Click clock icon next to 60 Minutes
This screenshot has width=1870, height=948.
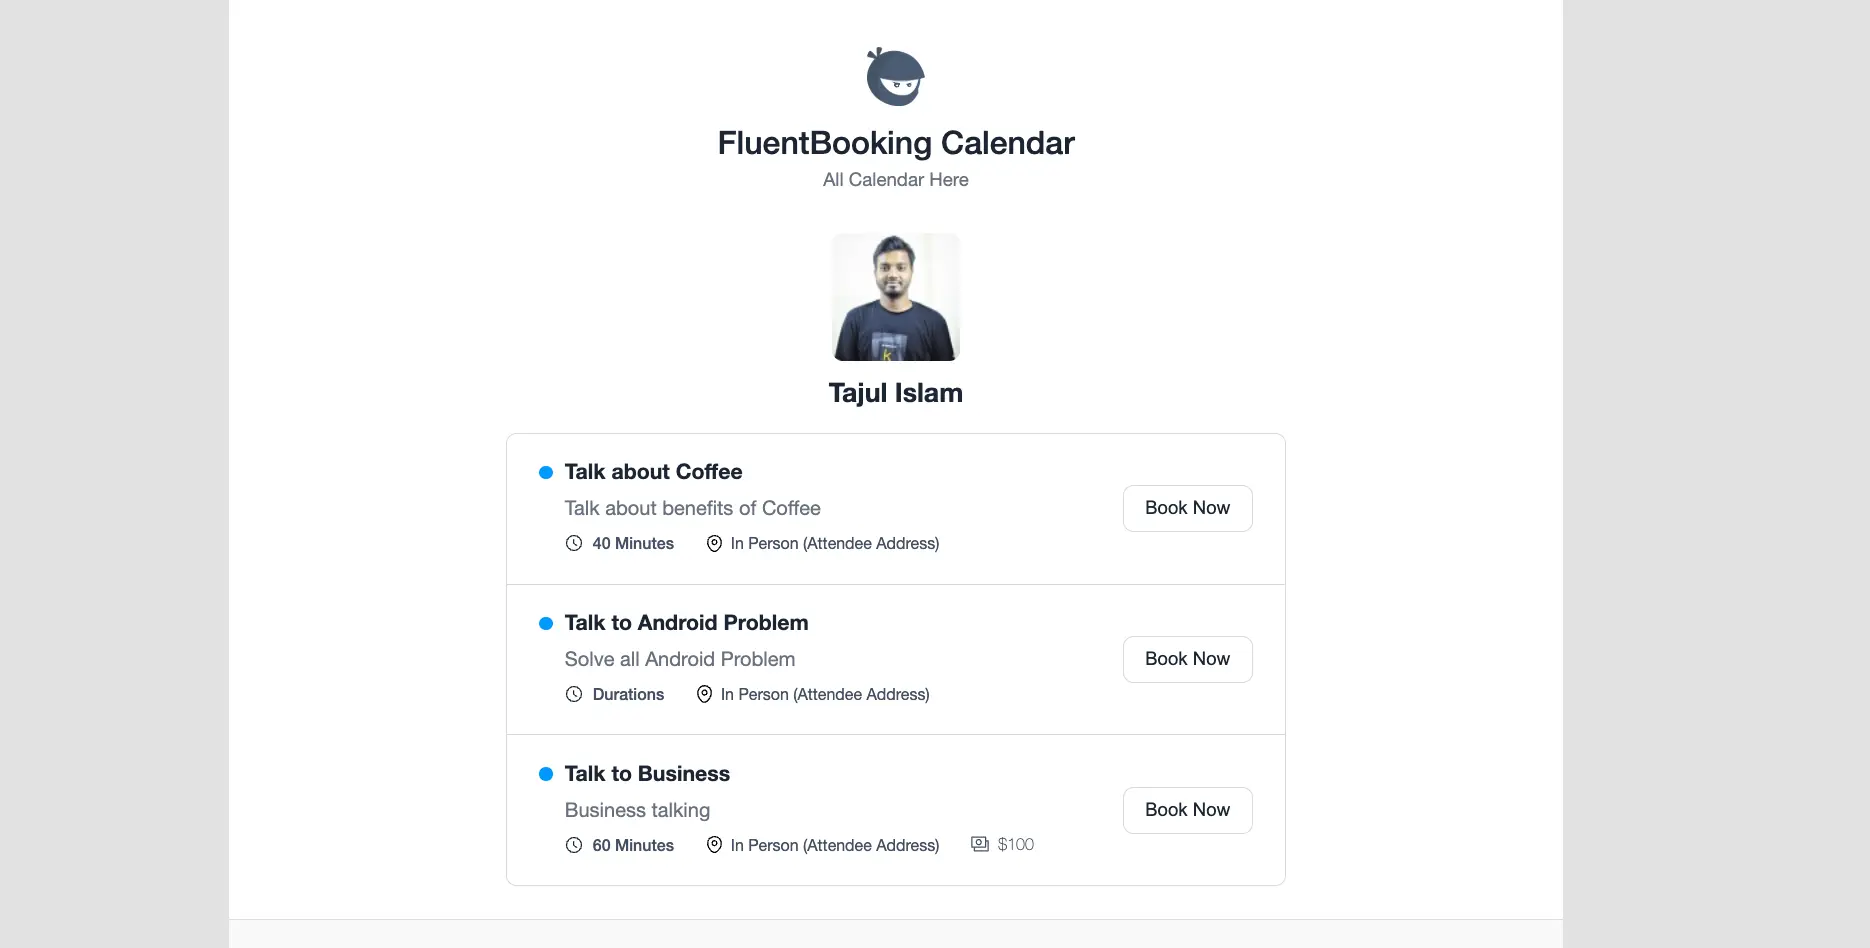(x=574, y=846)
